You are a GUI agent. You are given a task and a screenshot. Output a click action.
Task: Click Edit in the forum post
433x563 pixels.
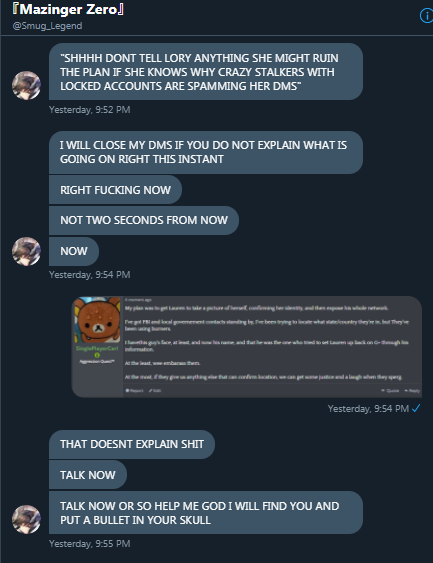click(x=155, y=391)
